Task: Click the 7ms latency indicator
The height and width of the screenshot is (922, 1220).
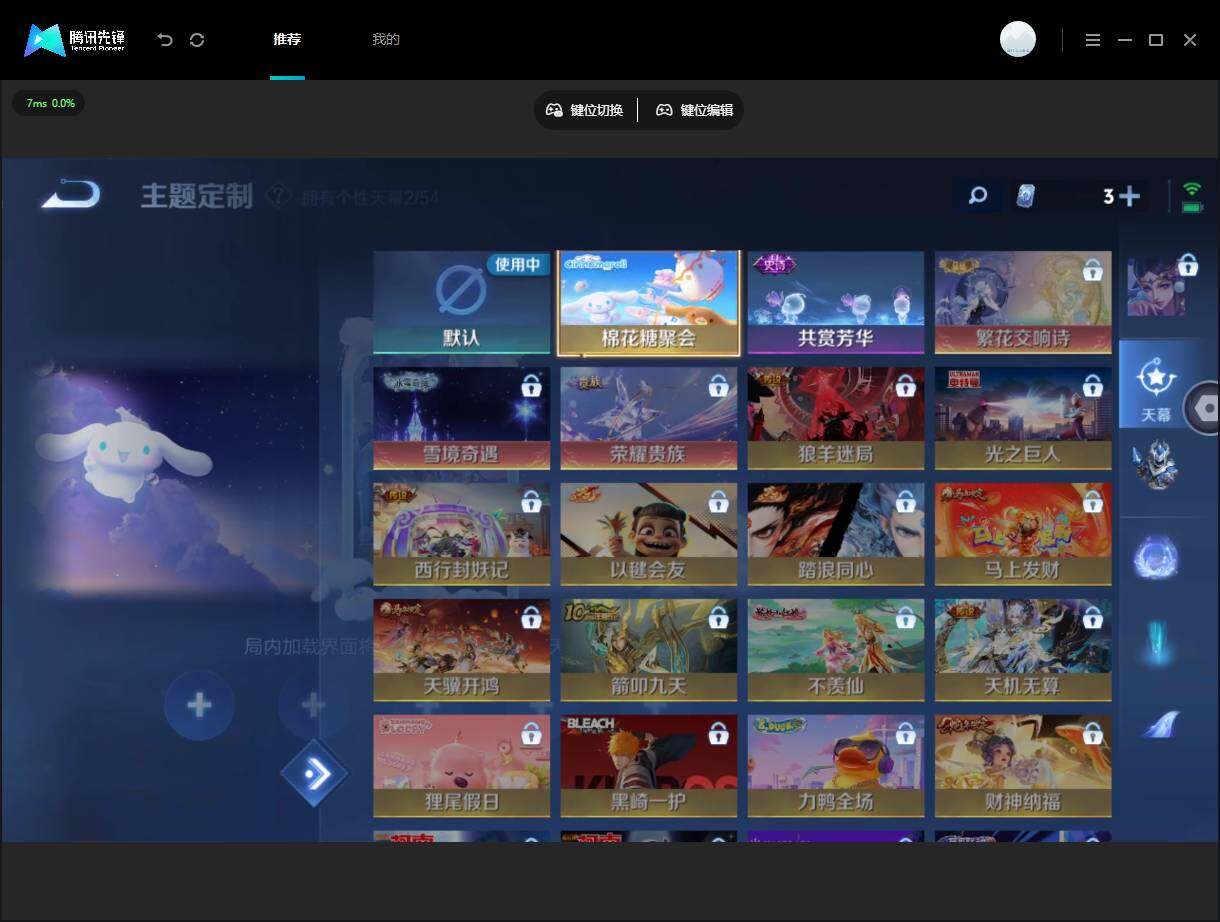Action: 49,103
